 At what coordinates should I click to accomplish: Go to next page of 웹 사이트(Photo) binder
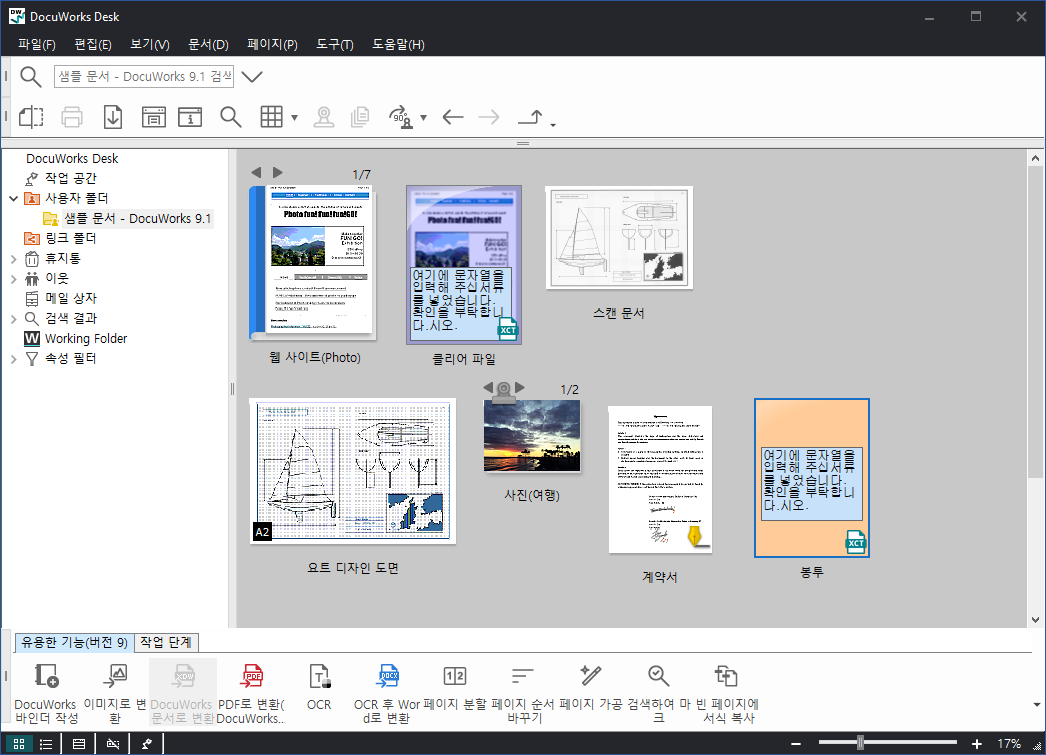[x=278, y=173]
